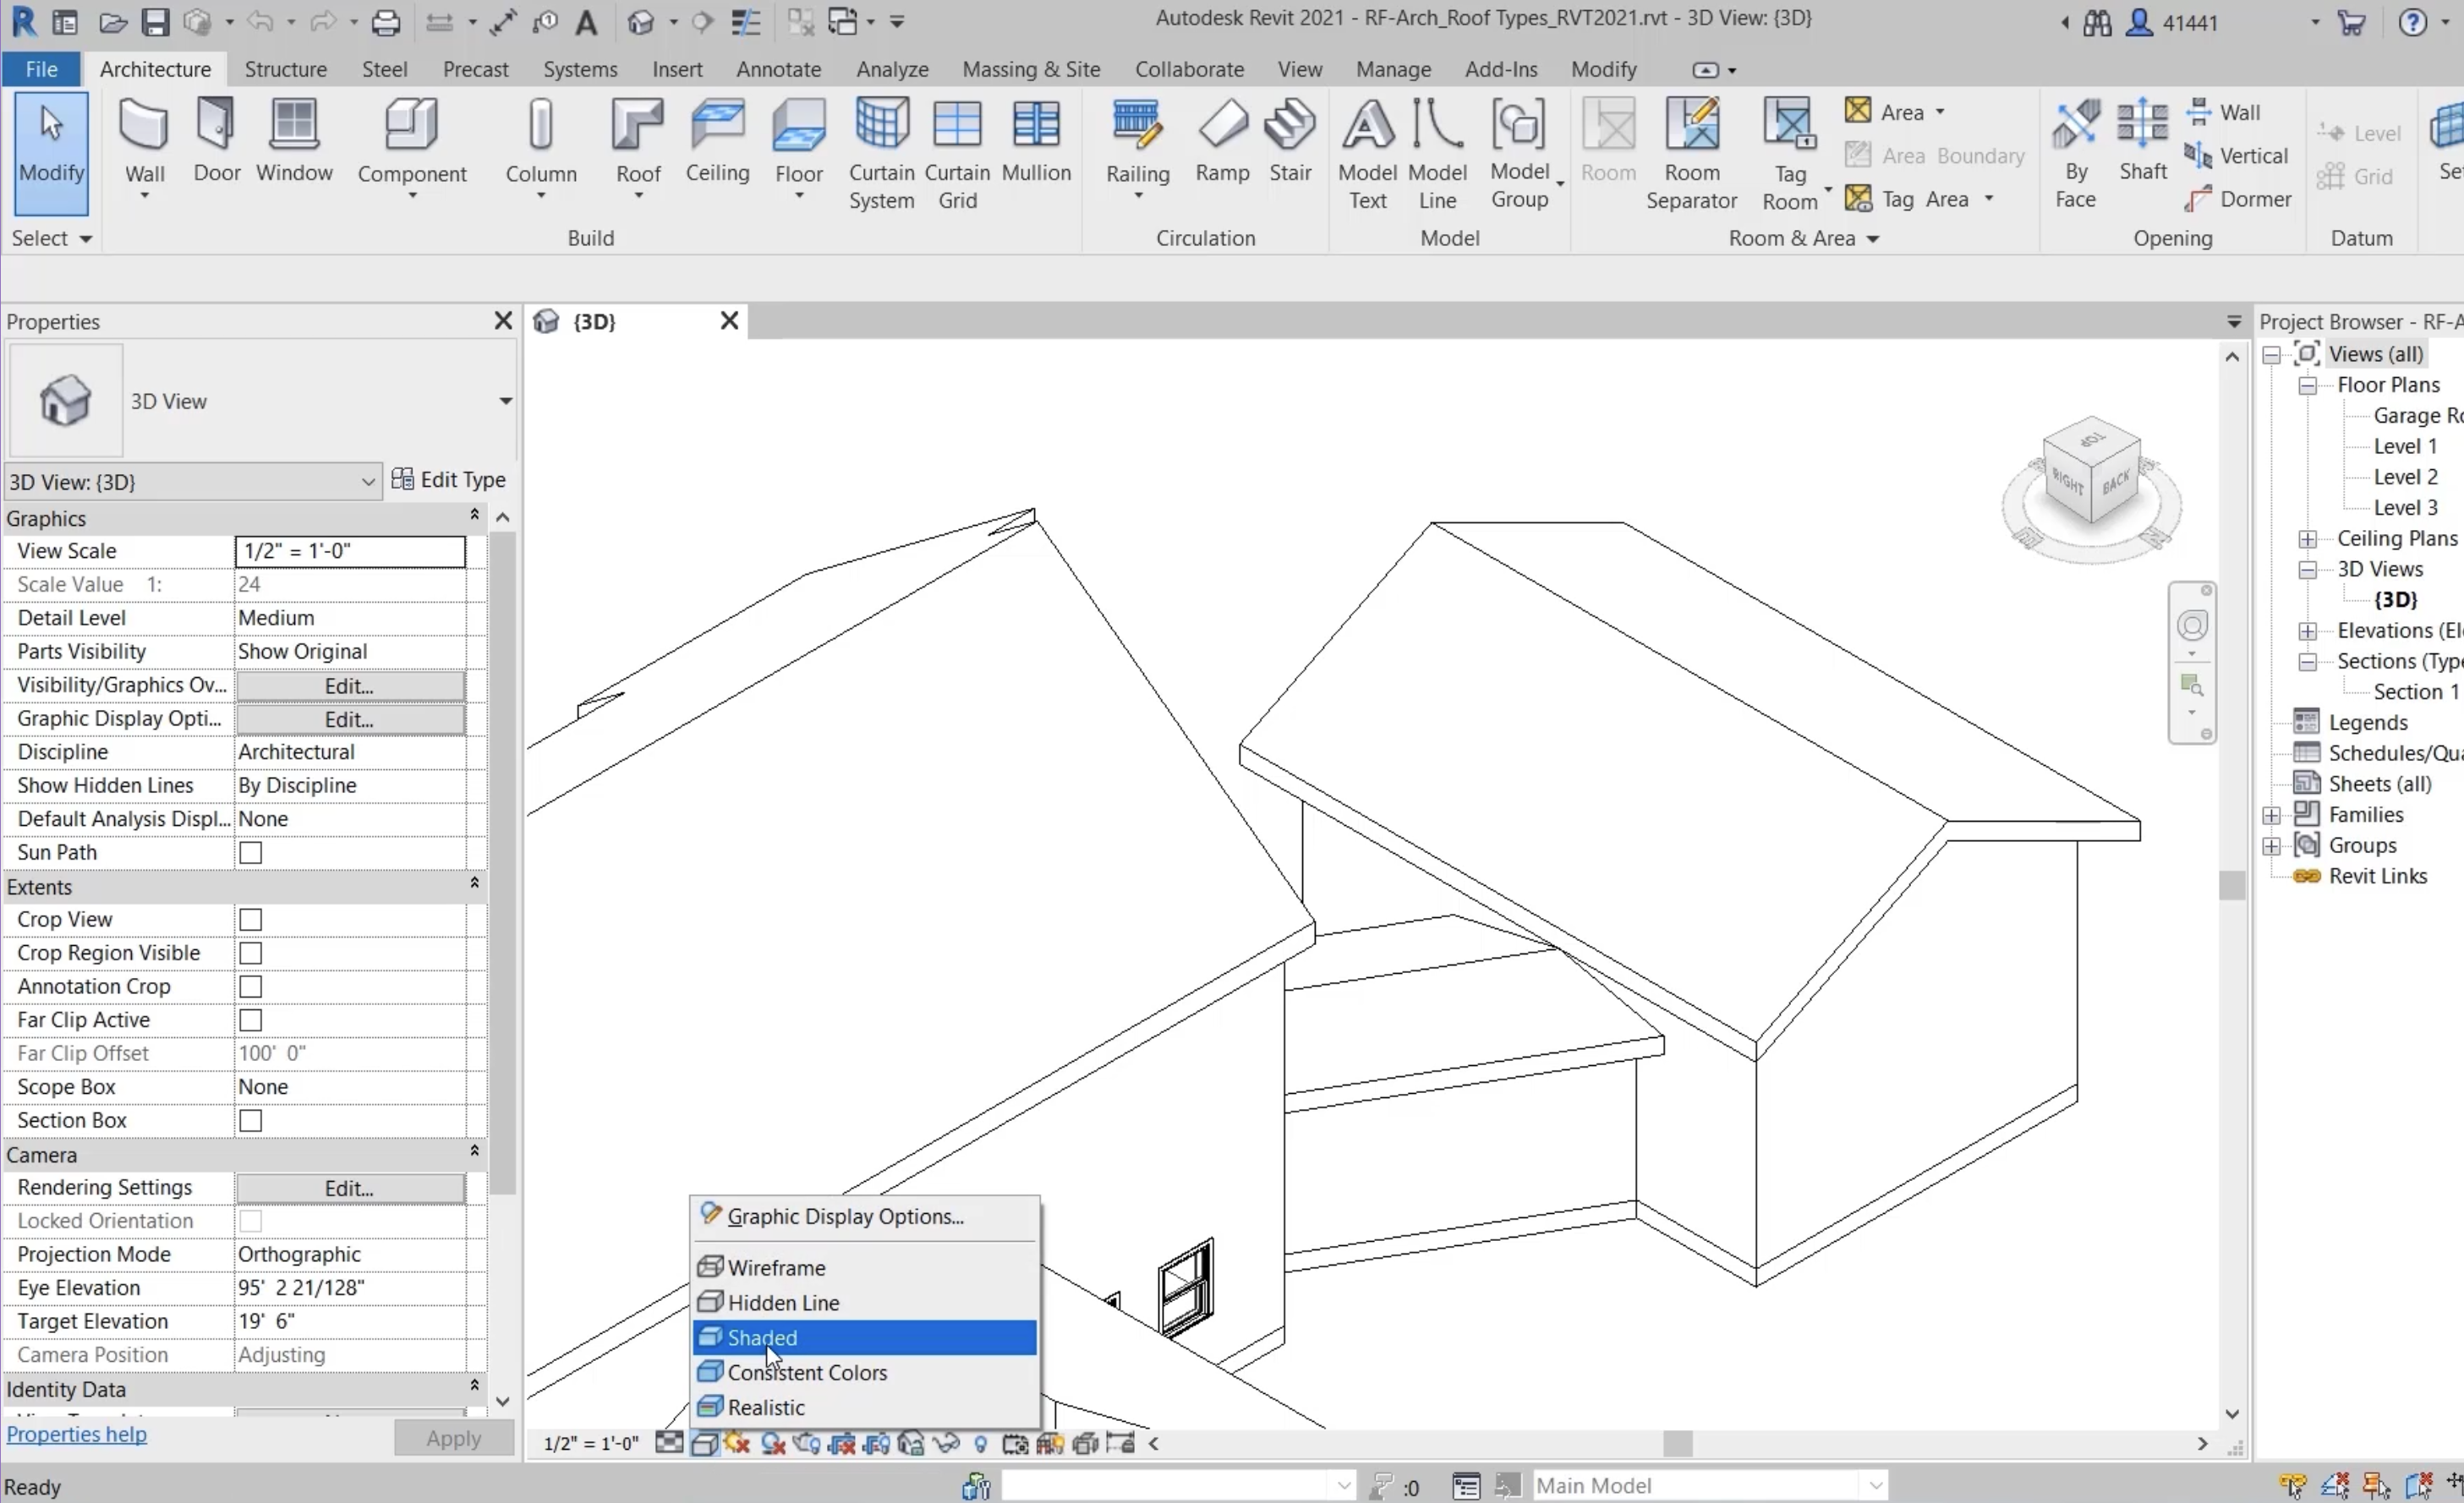Open Graphic Display Options menu entry

(x=865, y=1217)
